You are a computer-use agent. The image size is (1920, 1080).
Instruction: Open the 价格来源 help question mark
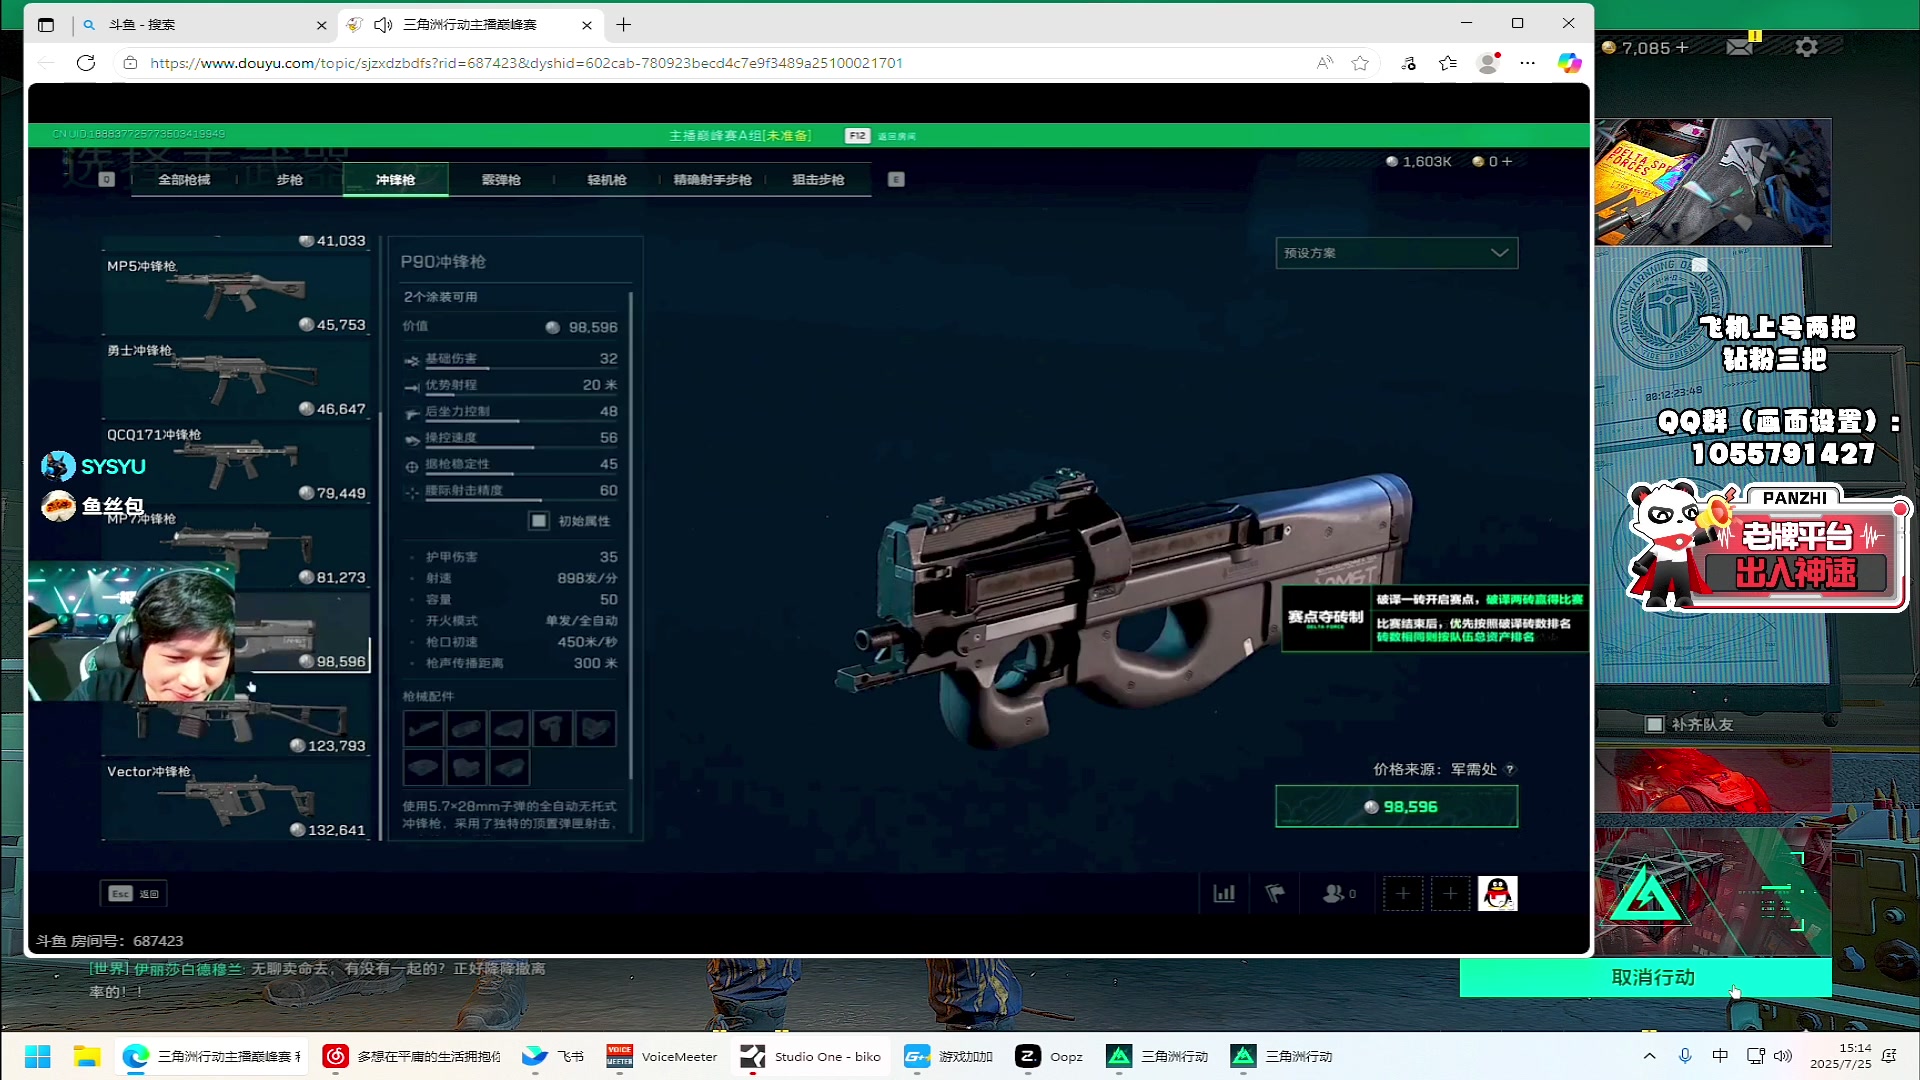point(1510,770)
